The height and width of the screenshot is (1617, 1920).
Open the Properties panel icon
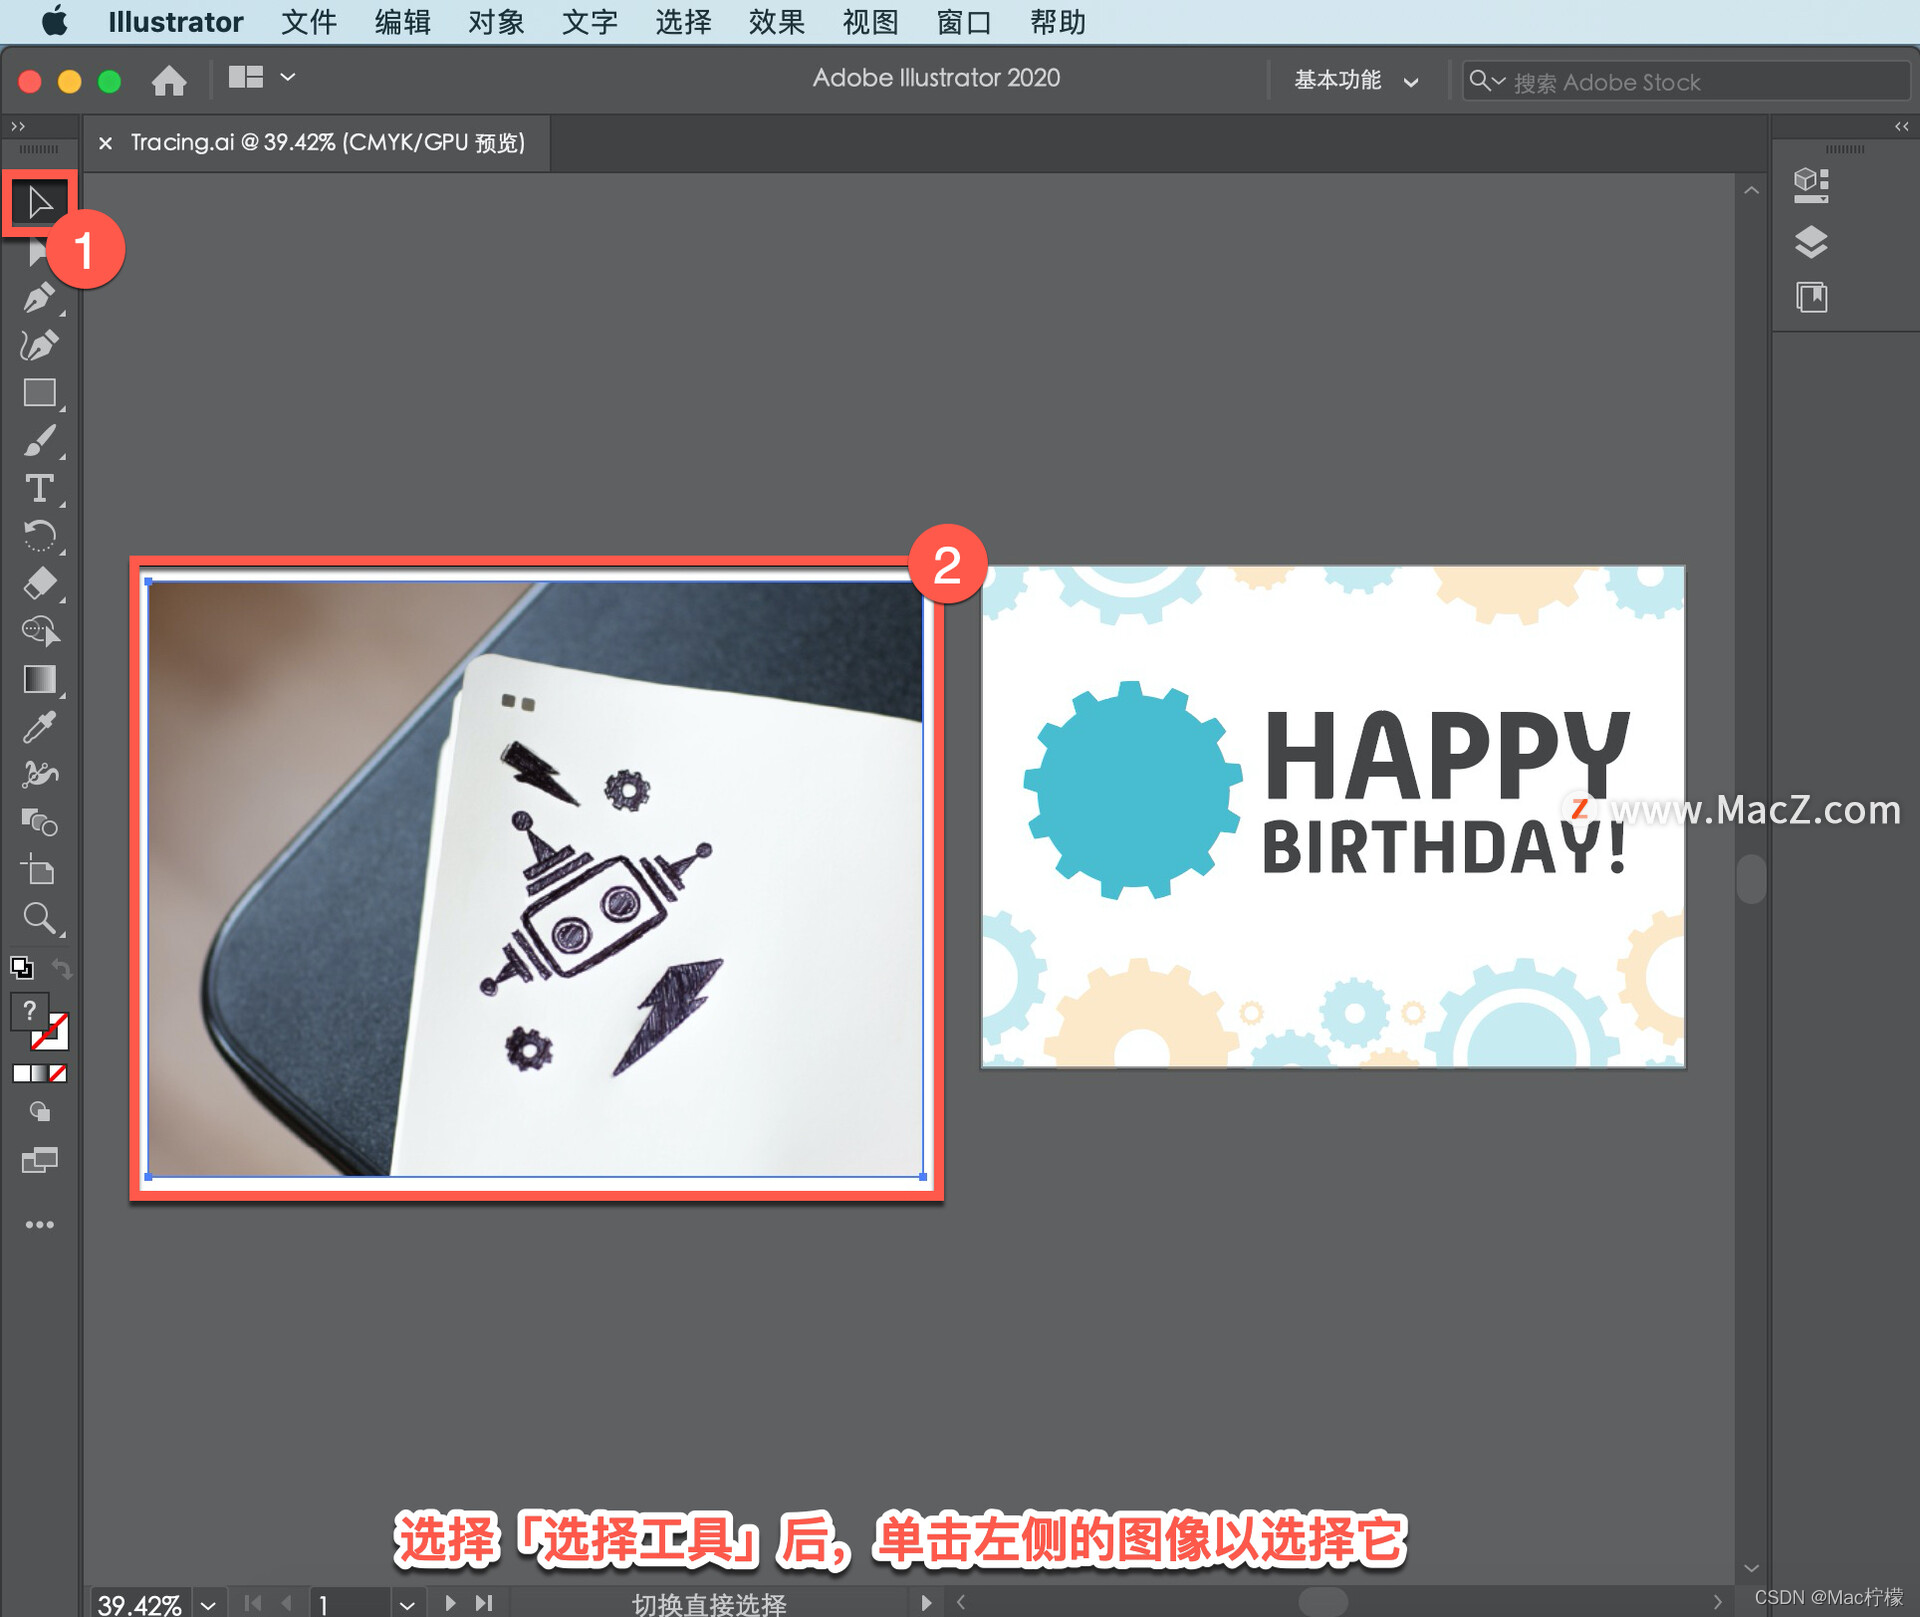pyautogui.click(x=1811, y=185)
